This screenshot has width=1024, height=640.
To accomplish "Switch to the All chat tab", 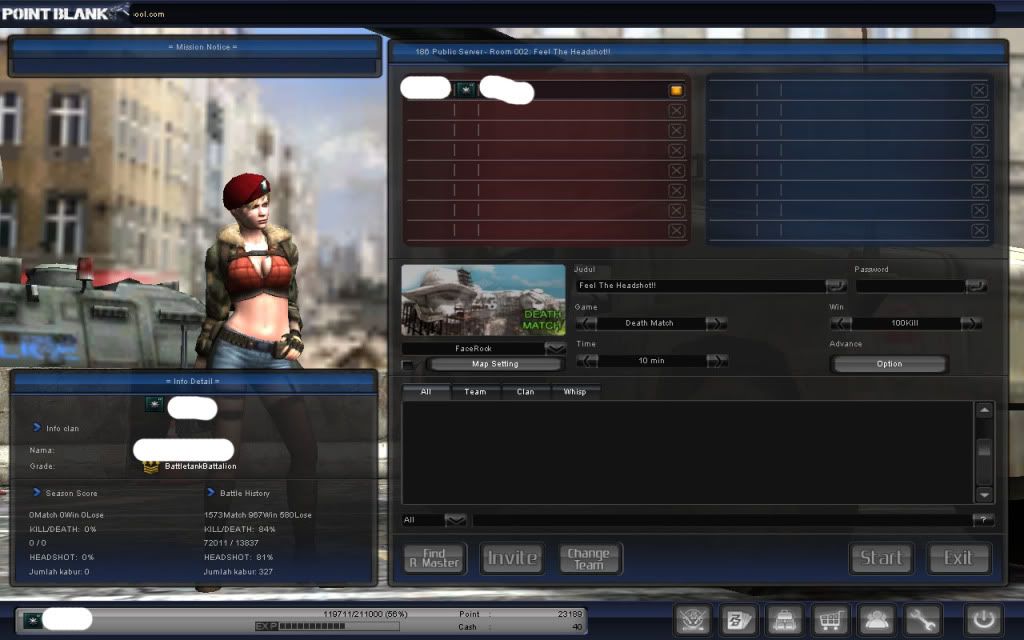I will [426, 392].
